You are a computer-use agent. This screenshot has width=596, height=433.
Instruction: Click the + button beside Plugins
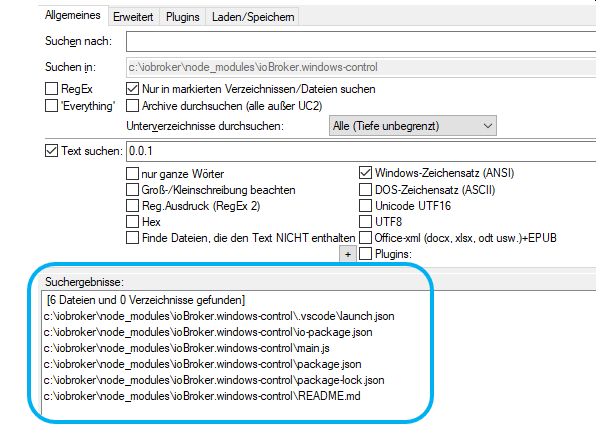pyautogui.click(x=348, y=254)
